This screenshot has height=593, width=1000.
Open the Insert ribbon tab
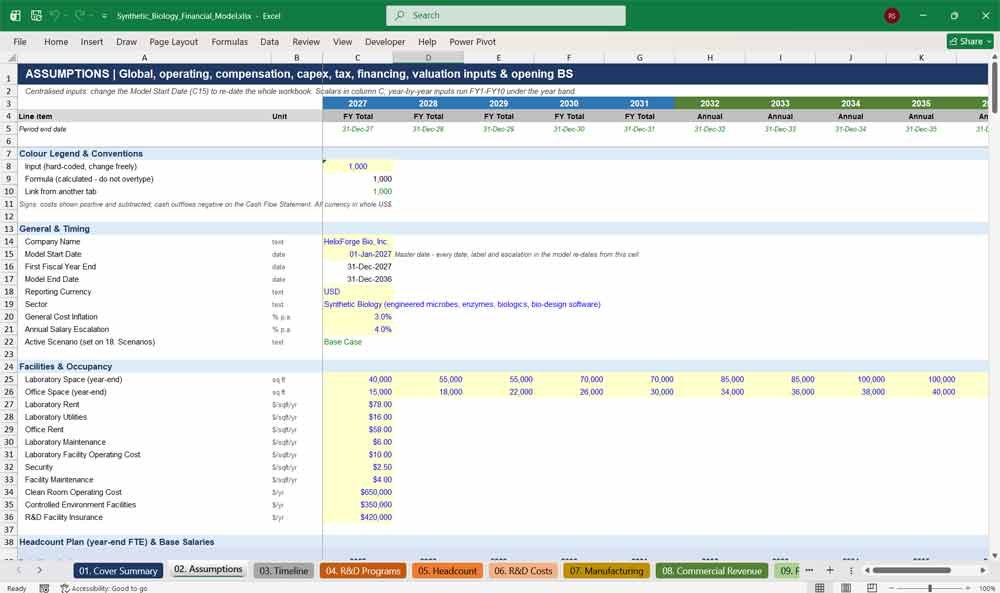92,41
